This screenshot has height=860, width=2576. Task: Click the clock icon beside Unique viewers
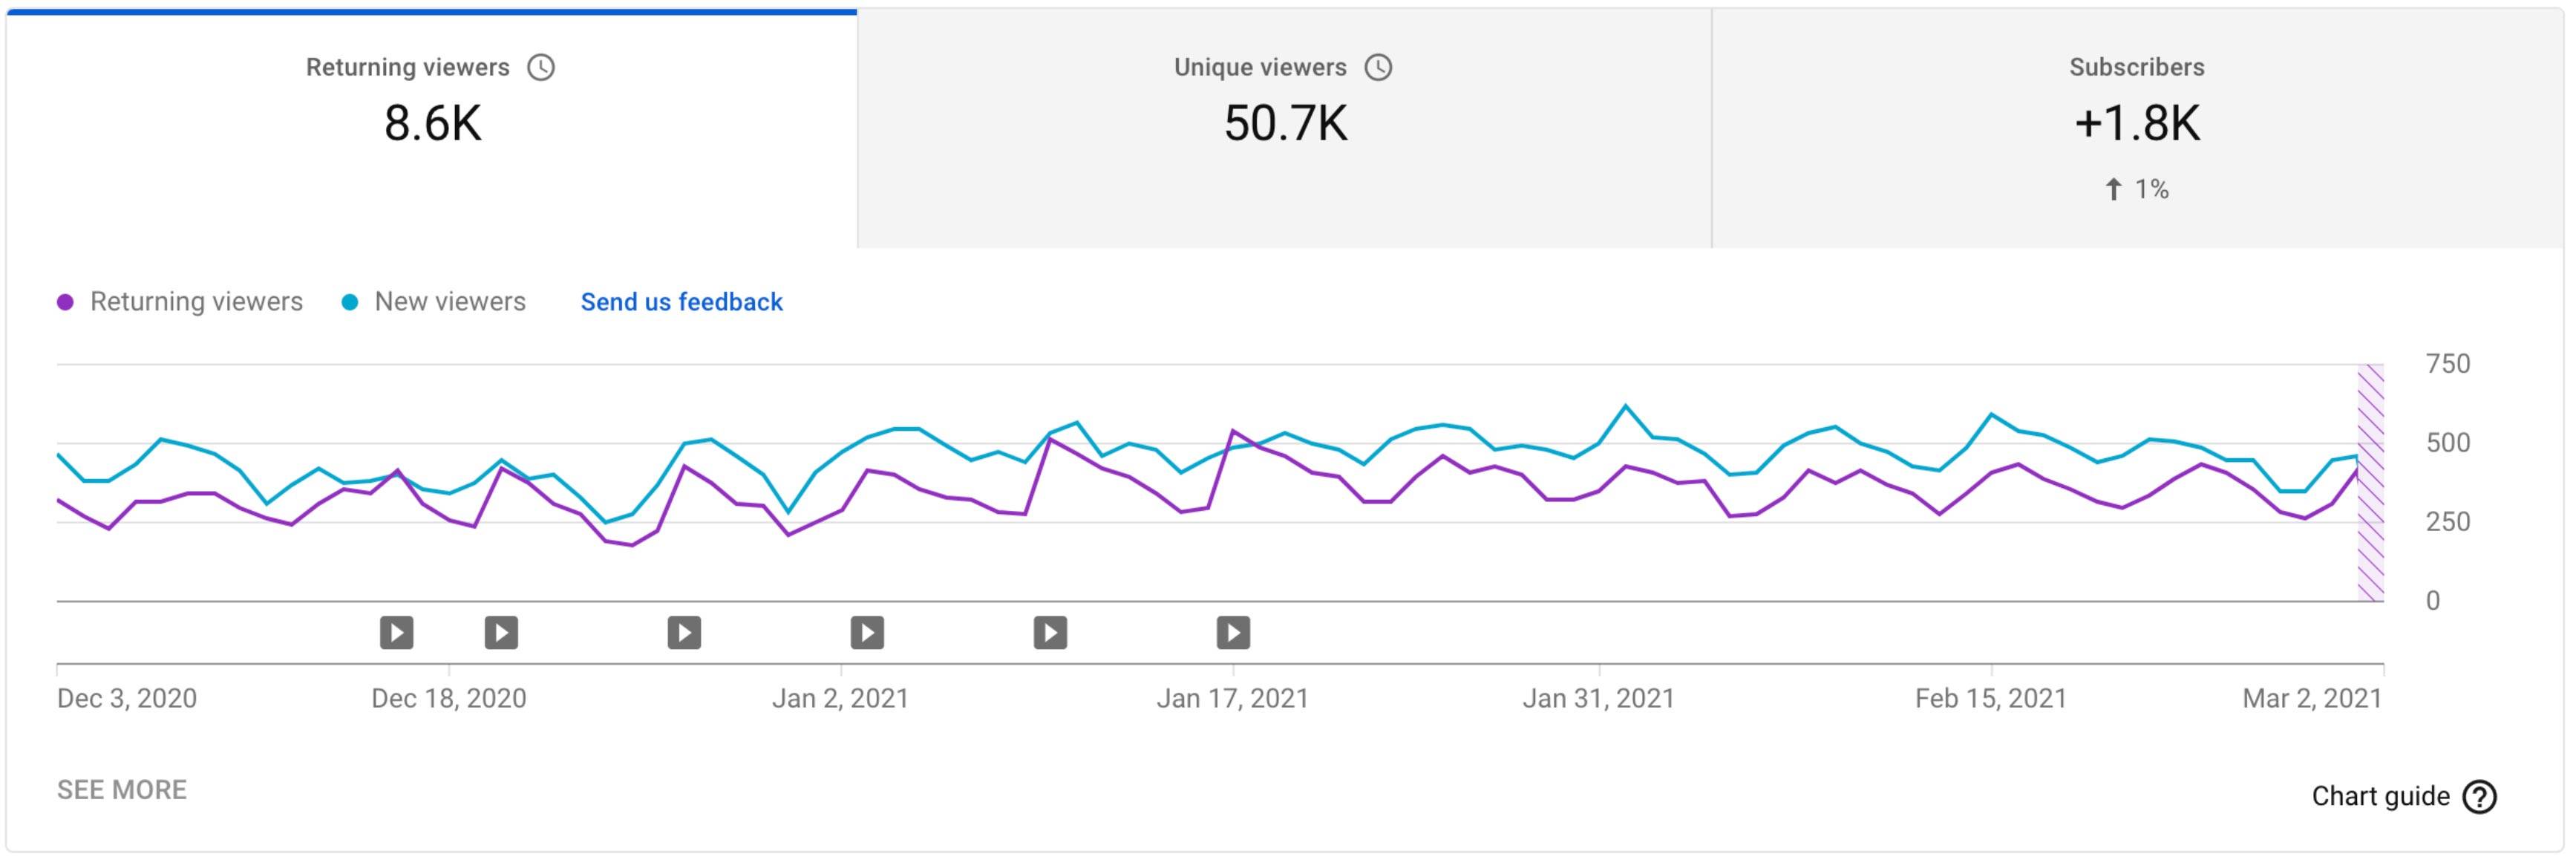1378,67
